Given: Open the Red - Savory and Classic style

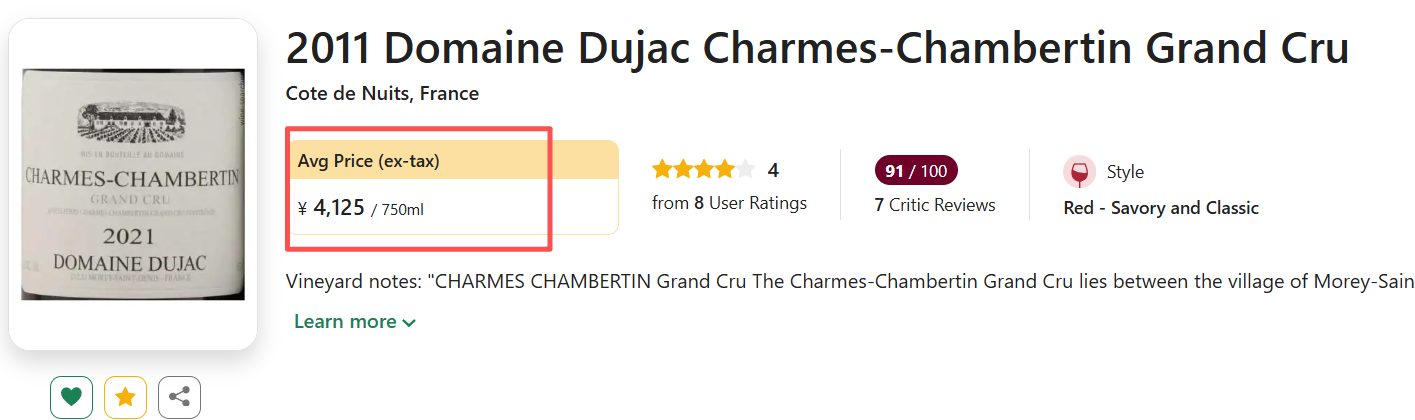Looking at the screenshot, I should coord(1161,208).
